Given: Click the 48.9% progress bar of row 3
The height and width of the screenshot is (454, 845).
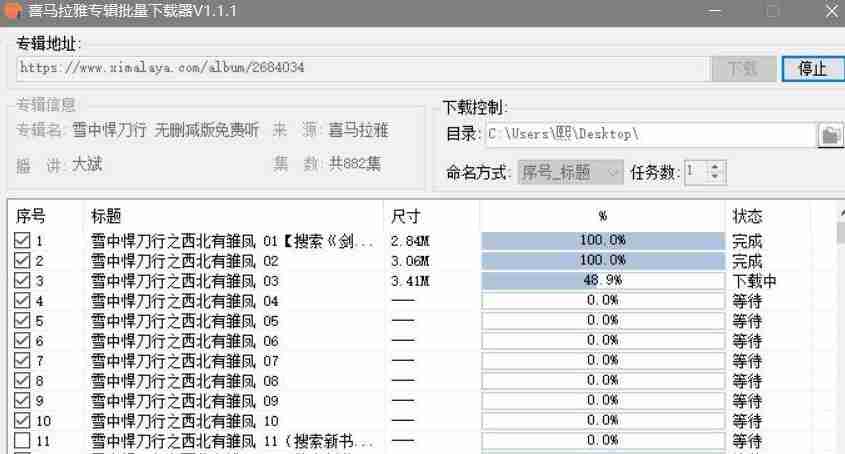Looking at the screenshot, I should point(602,280).
